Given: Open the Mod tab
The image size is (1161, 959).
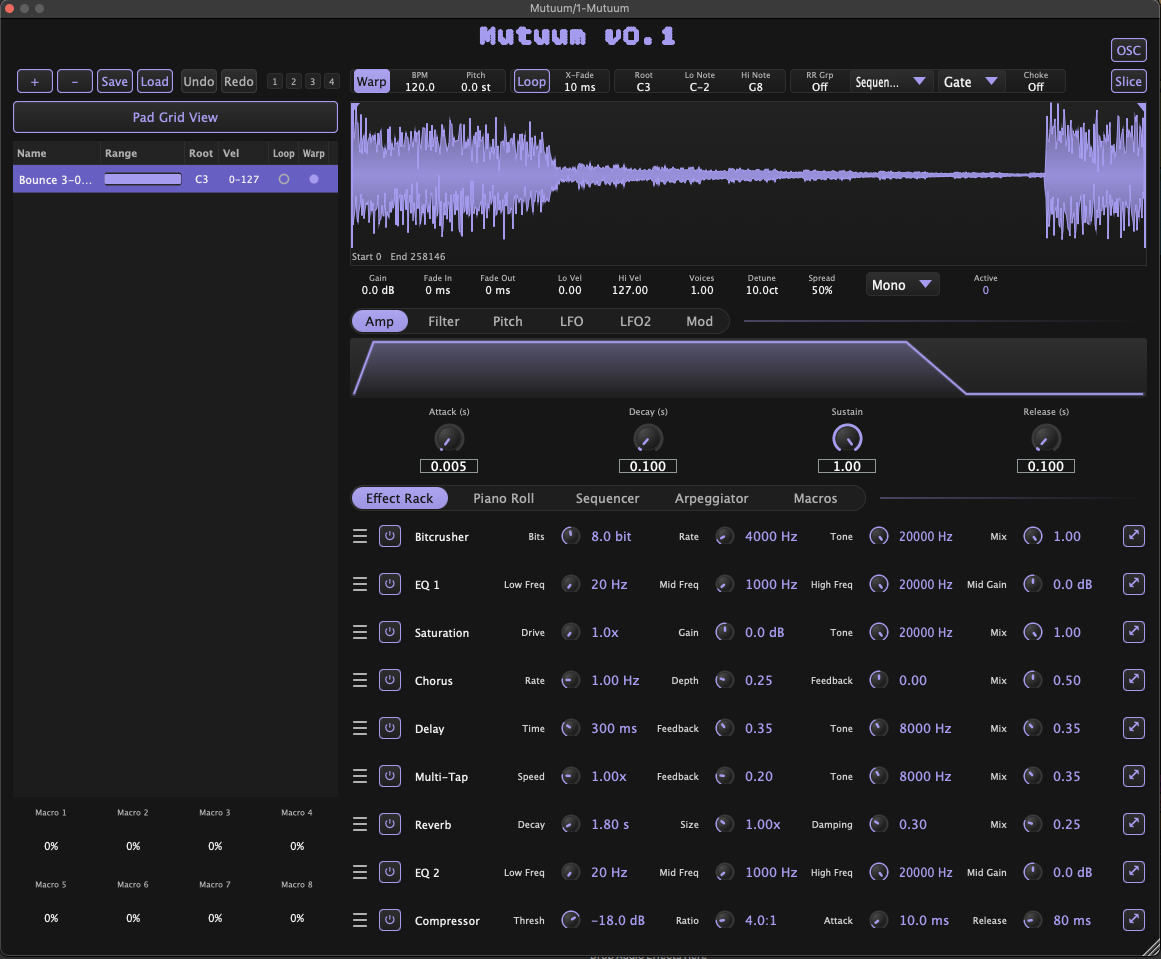Looking at the screenshot, I should (699, 321).
